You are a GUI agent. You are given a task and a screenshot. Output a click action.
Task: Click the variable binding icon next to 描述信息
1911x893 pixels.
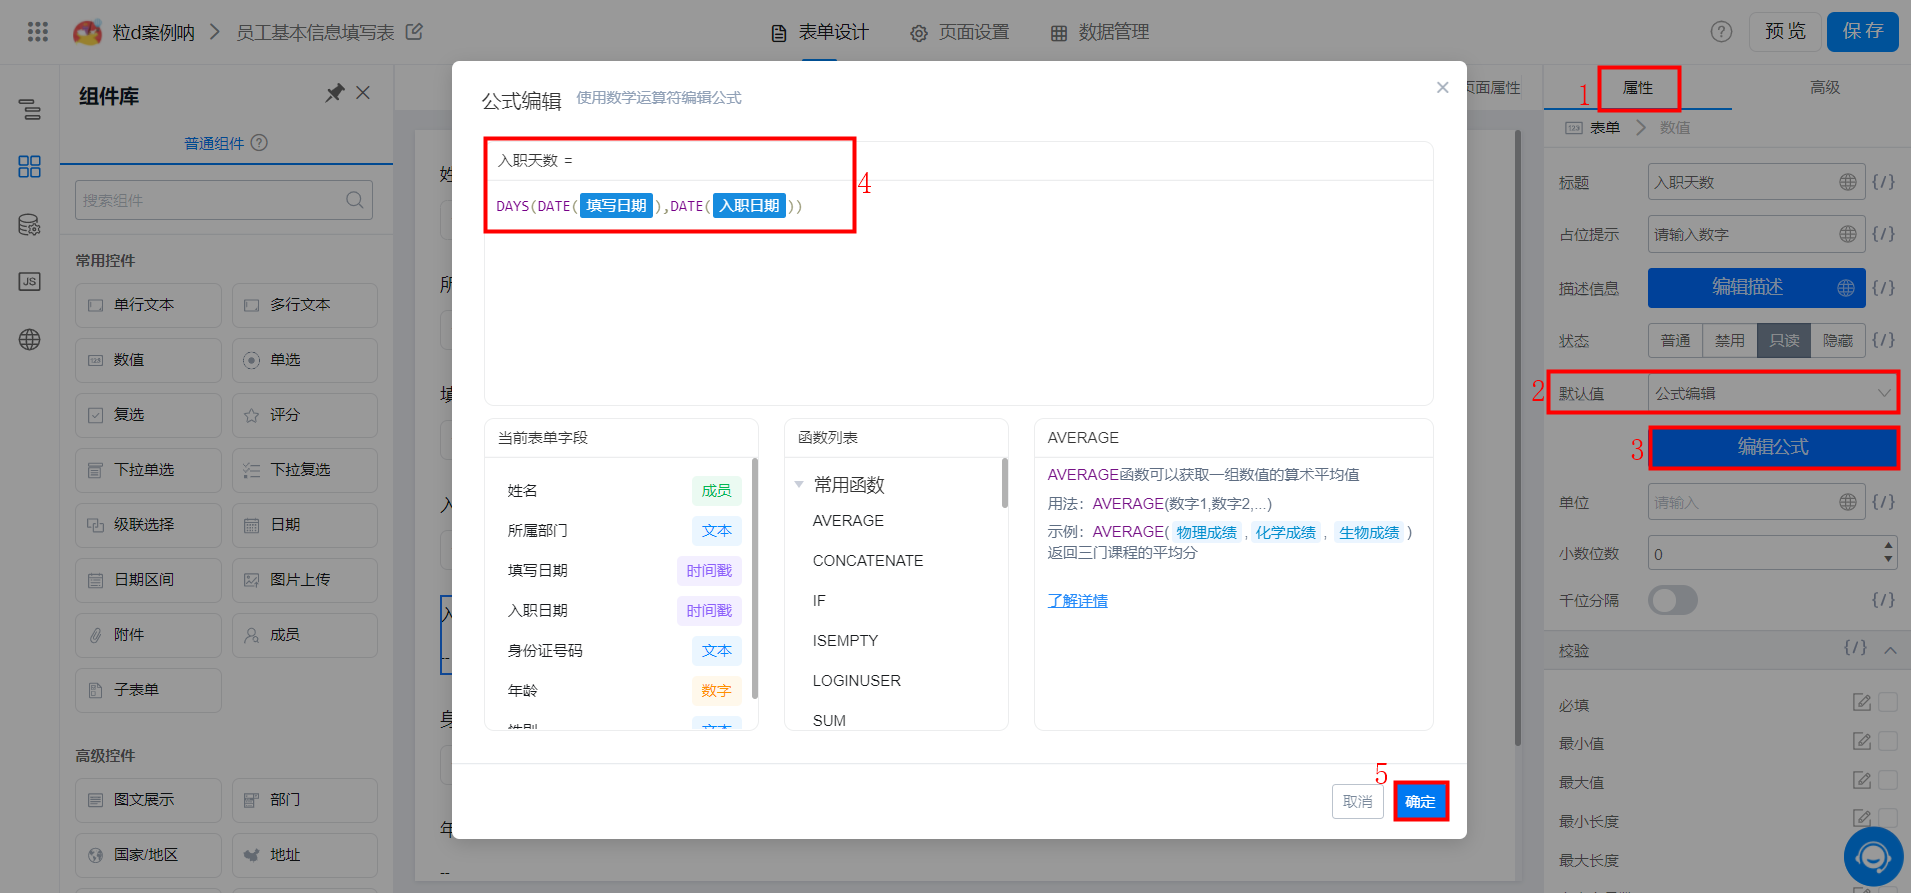click(x=1884, y=288)
